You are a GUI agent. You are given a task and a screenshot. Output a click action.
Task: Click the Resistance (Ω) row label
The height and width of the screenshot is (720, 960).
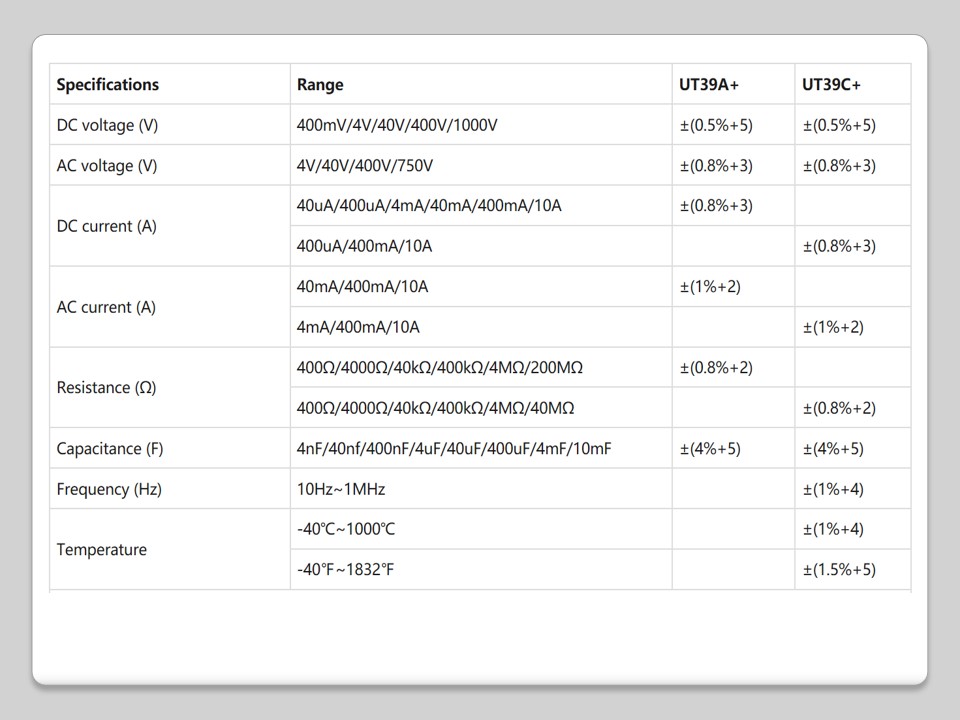[106, 388]
